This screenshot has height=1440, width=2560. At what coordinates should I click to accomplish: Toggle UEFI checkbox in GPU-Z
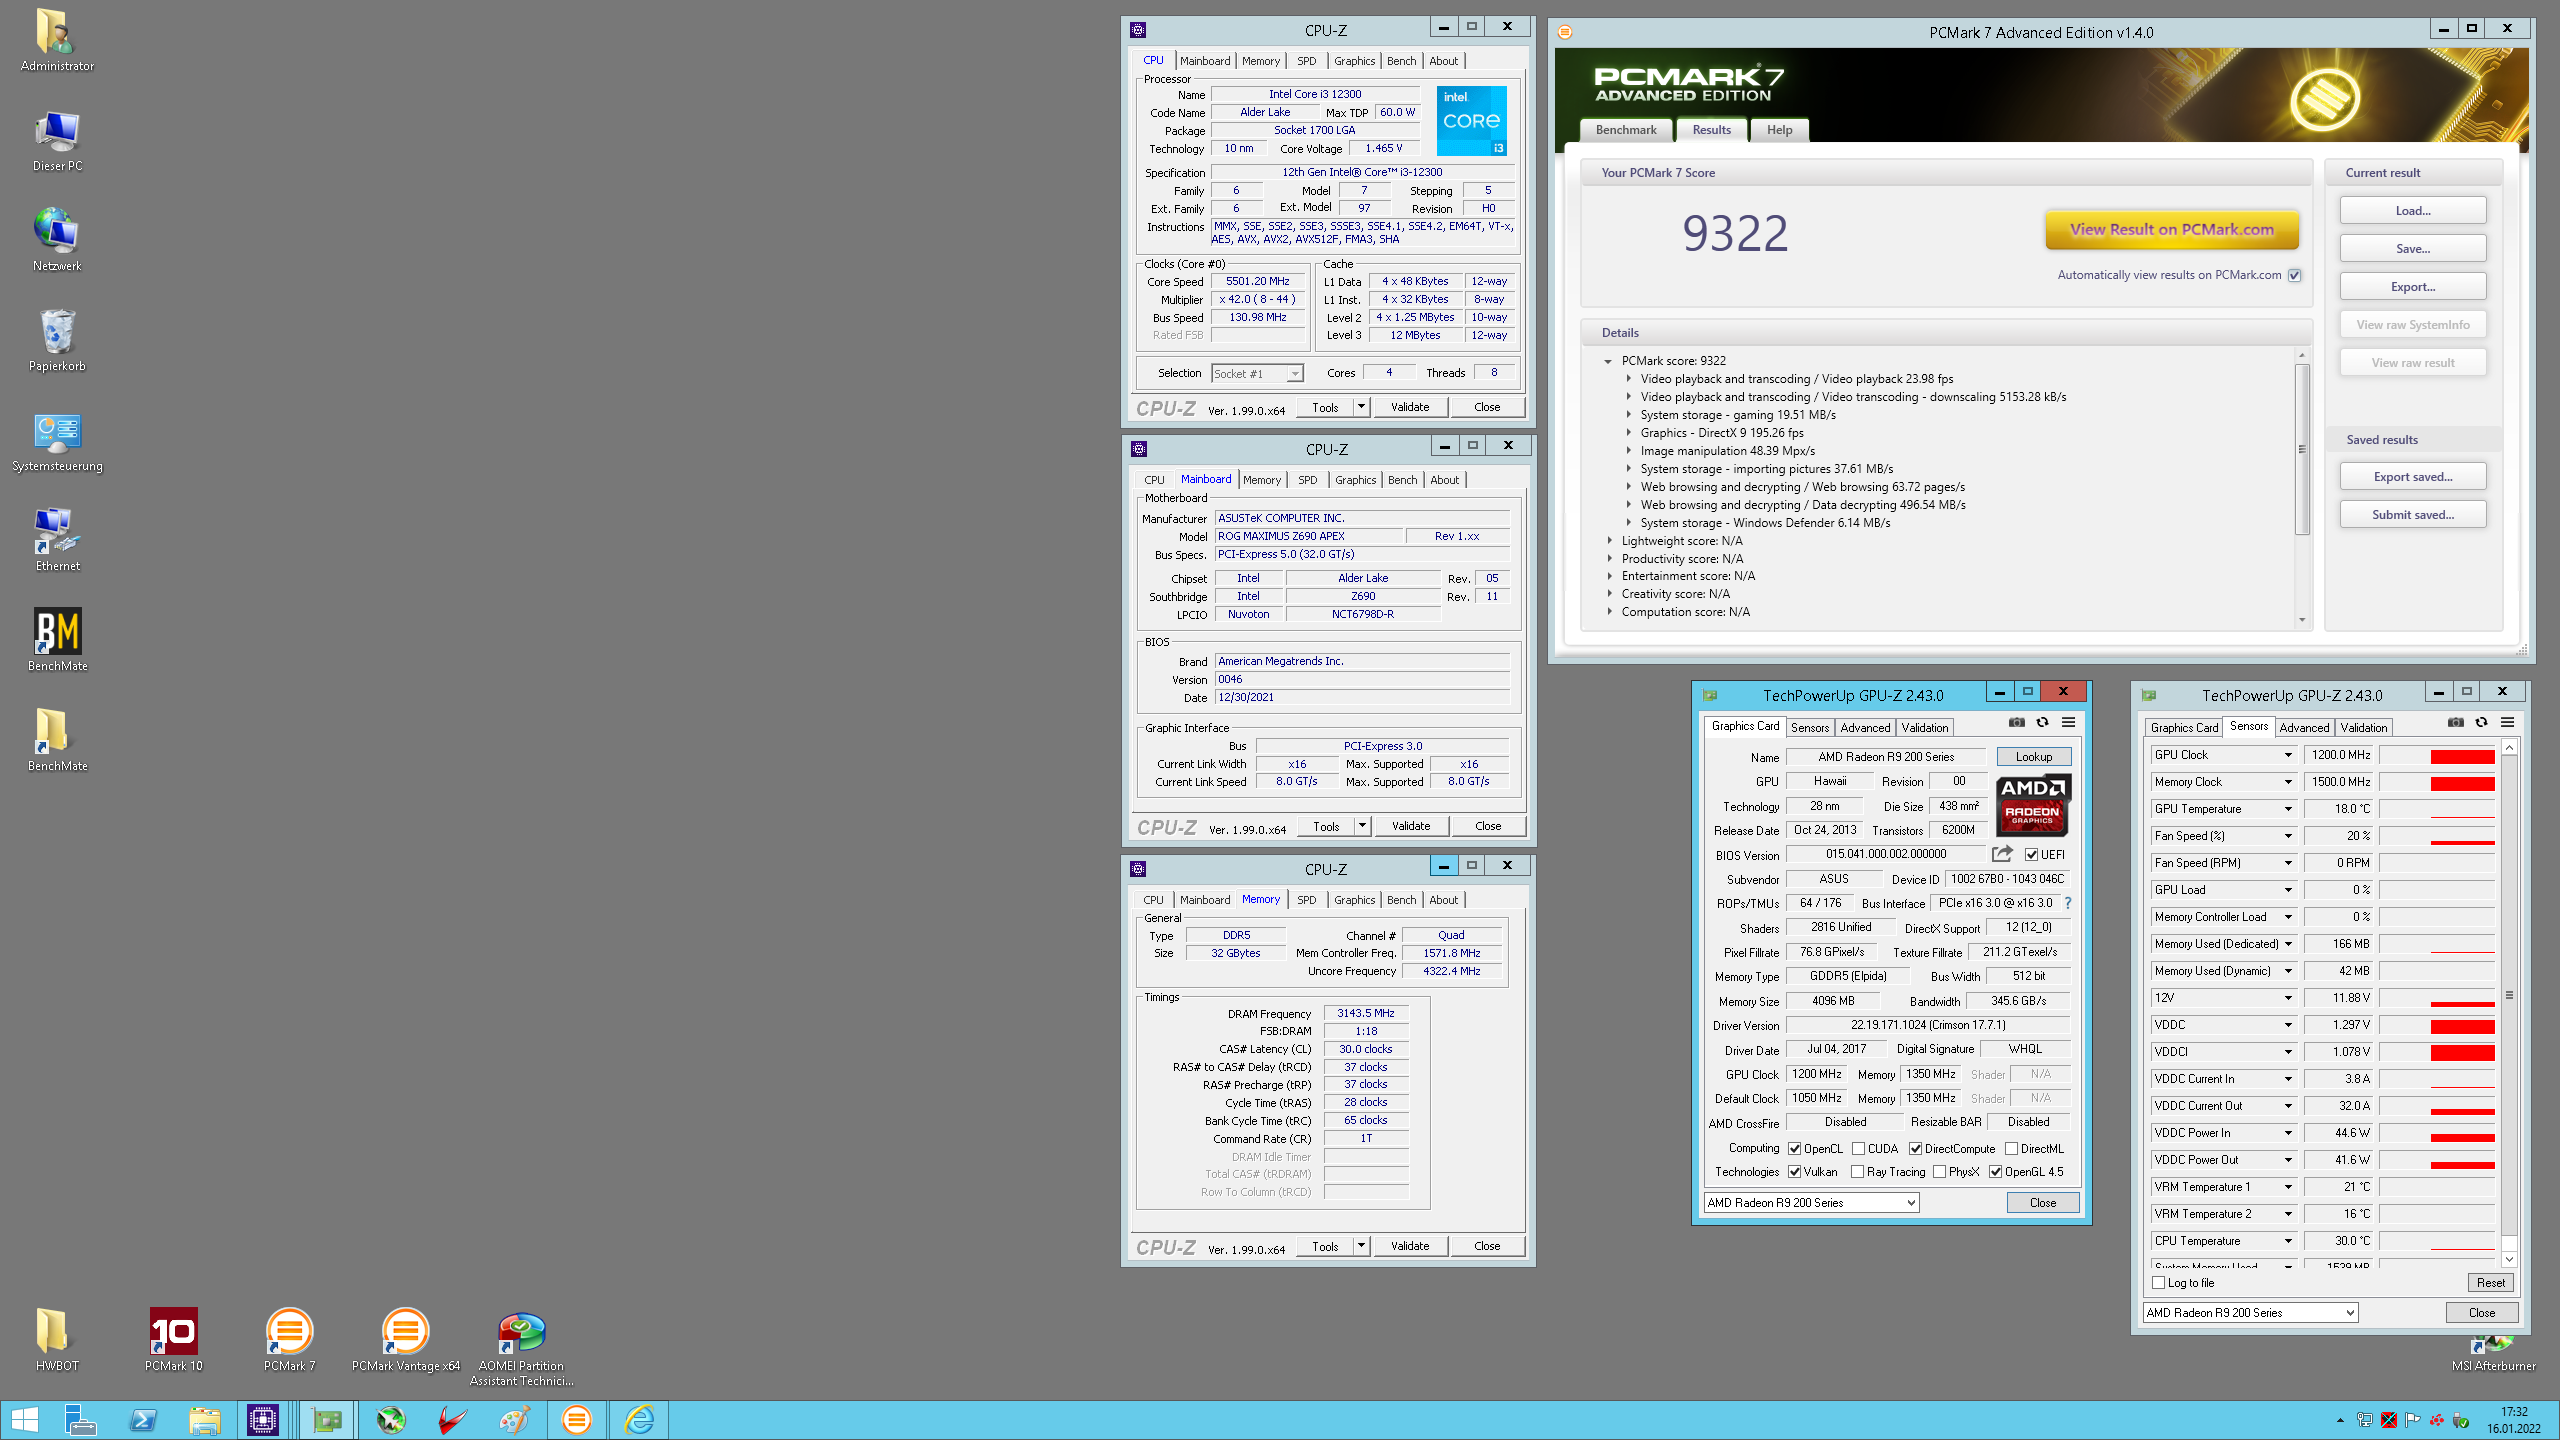click(x=2031, y=854)
